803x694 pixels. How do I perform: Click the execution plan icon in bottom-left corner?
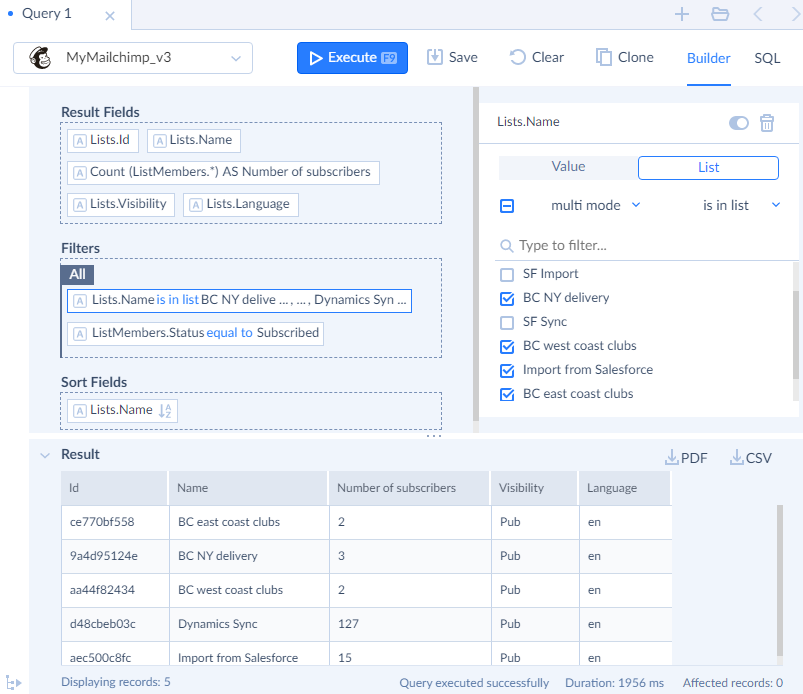[x=14, y=681]
